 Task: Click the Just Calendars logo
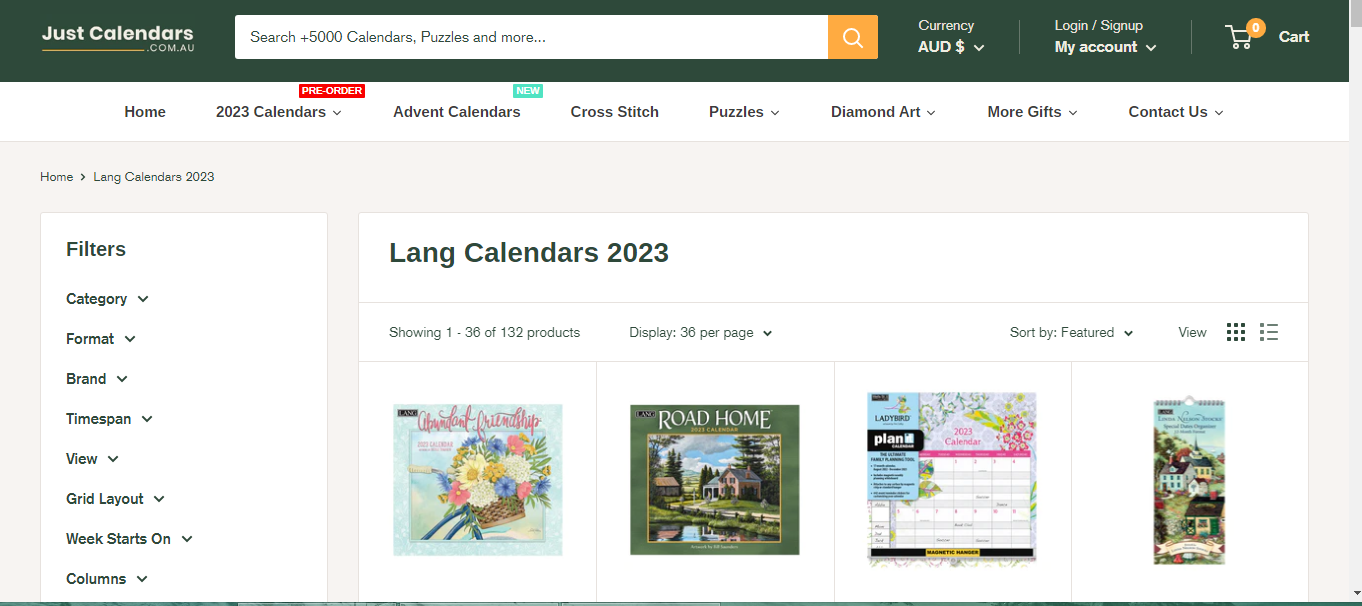118,37
